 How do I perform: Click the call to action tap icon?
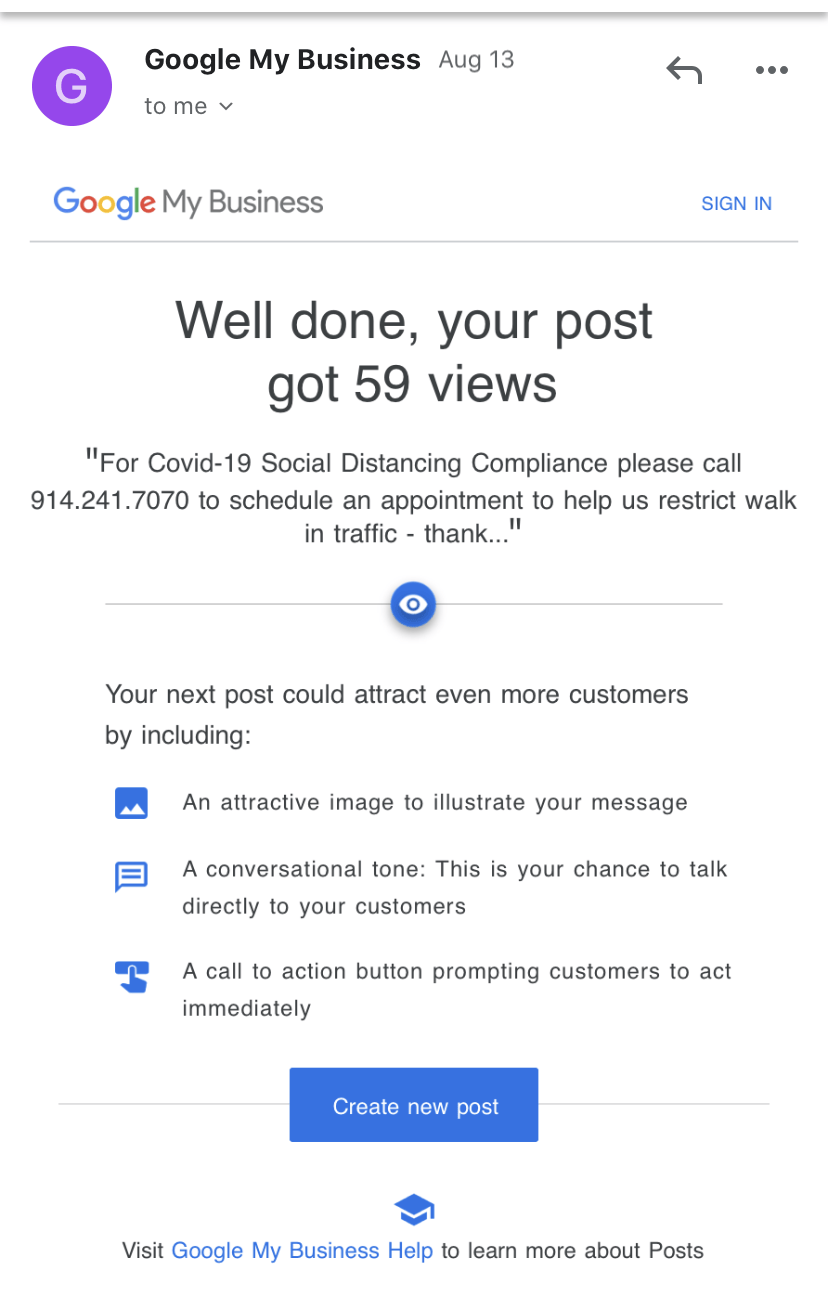(x=132, y=977)
